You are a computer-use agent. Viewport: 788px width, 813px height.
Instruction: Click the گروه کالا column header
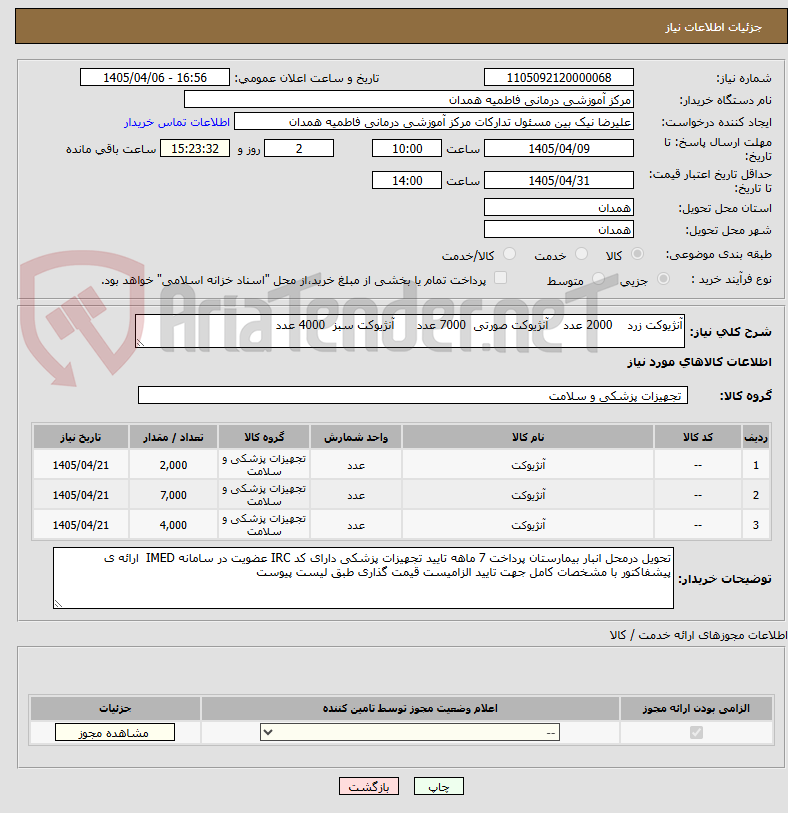pos(264,437)
